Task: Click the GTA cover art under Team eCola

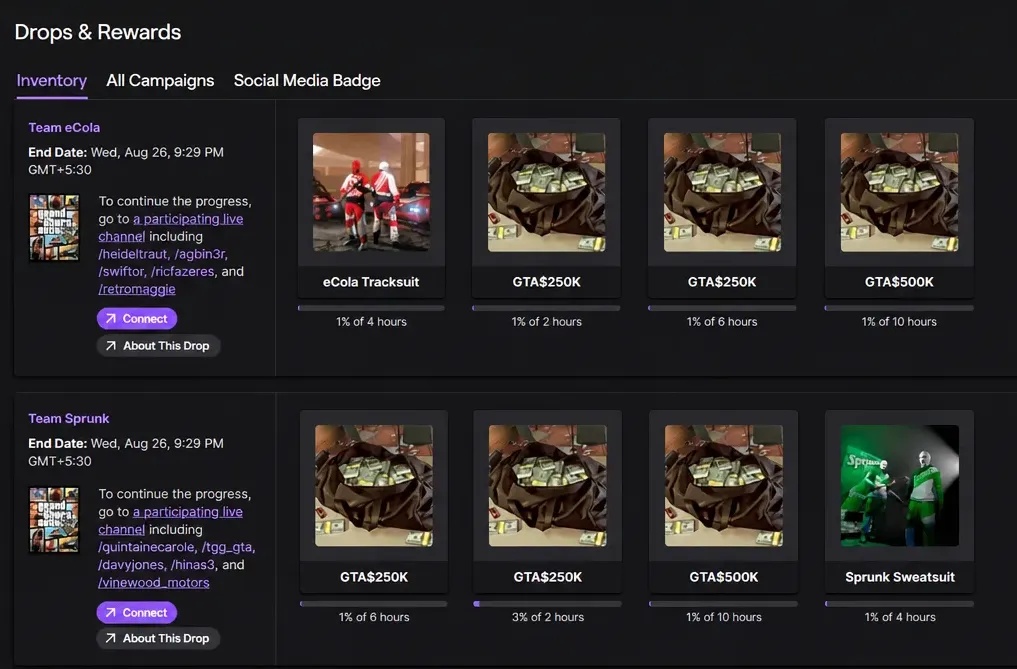Action: (x=54, y=228)
